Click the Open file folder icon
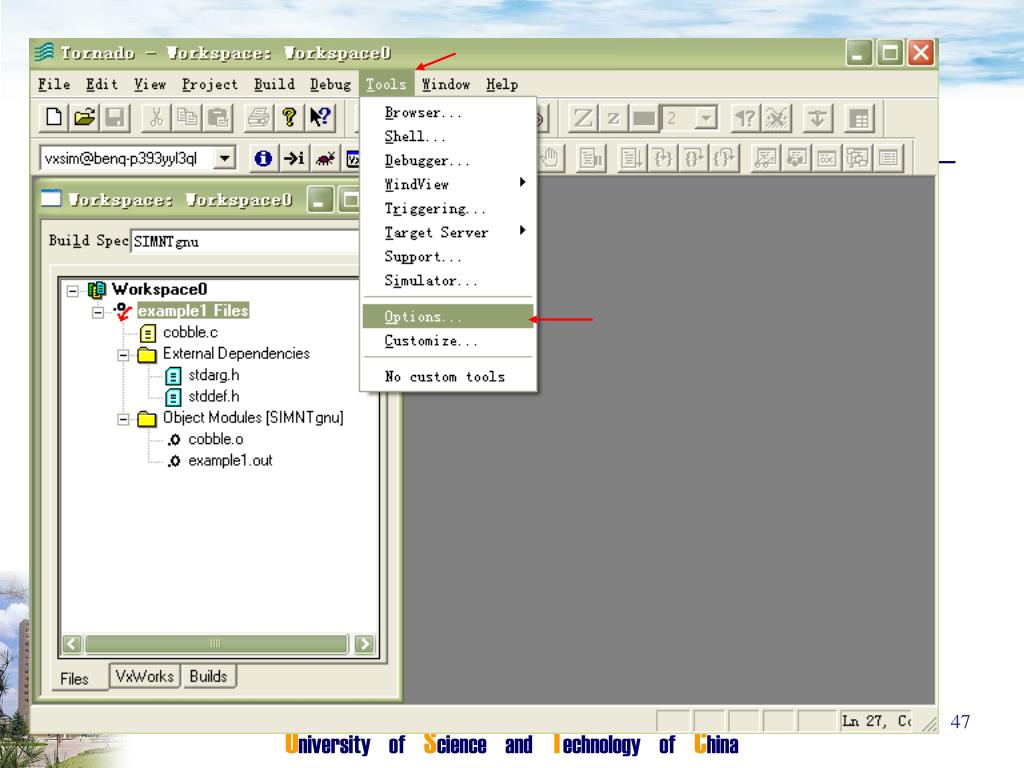 [x=85, y=118]
